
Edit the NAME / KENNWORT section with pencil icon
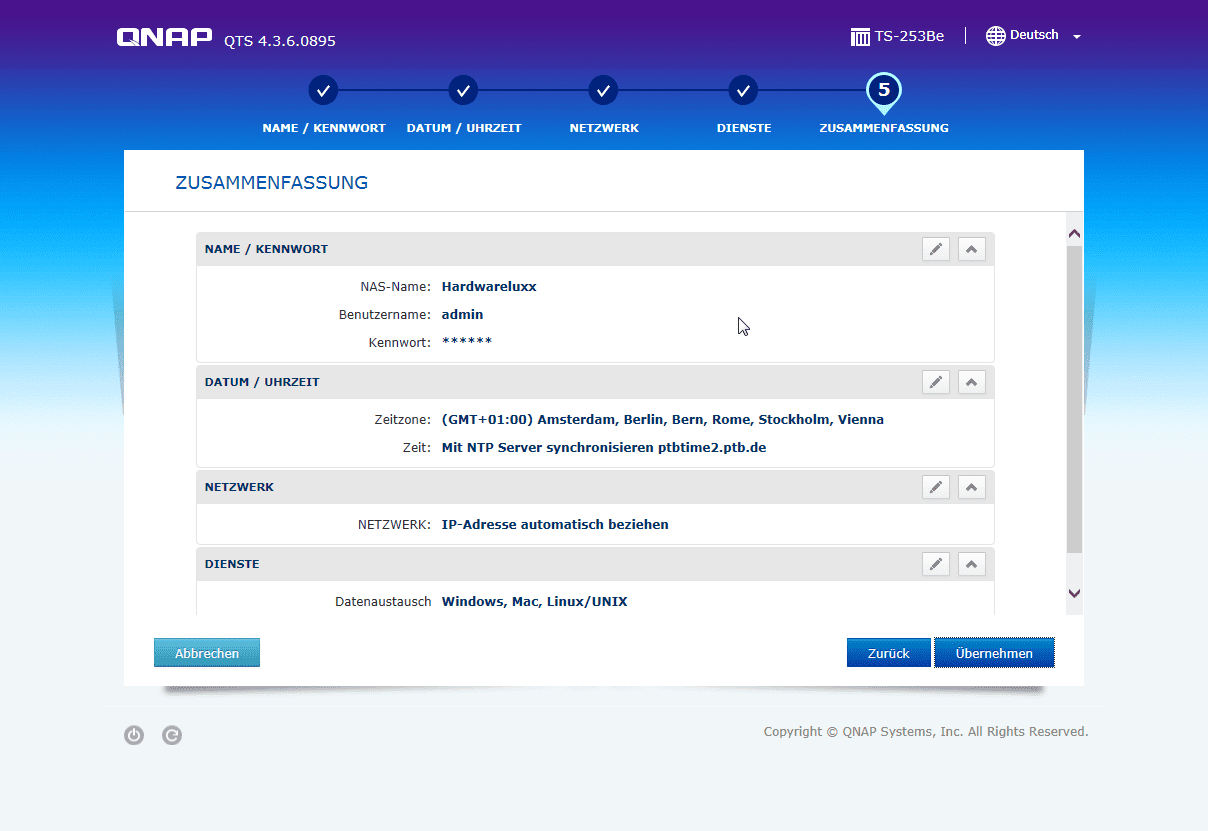936,249
